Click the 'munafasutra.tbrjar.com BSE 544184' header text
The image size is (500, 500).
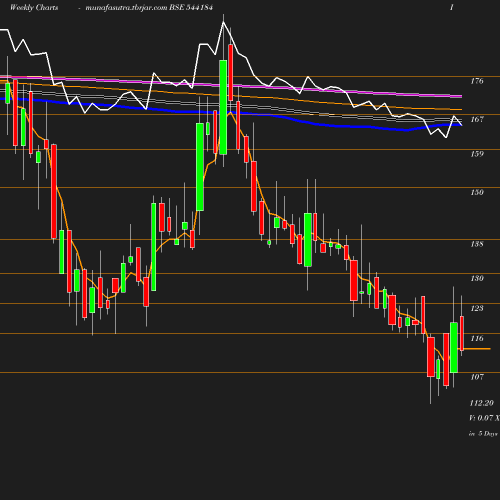click(149, 7)
